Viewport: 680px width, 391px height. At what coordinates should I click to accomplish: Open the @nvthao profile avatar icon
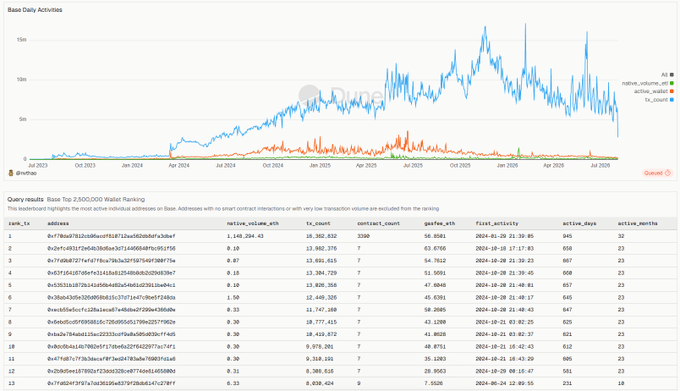11,173
